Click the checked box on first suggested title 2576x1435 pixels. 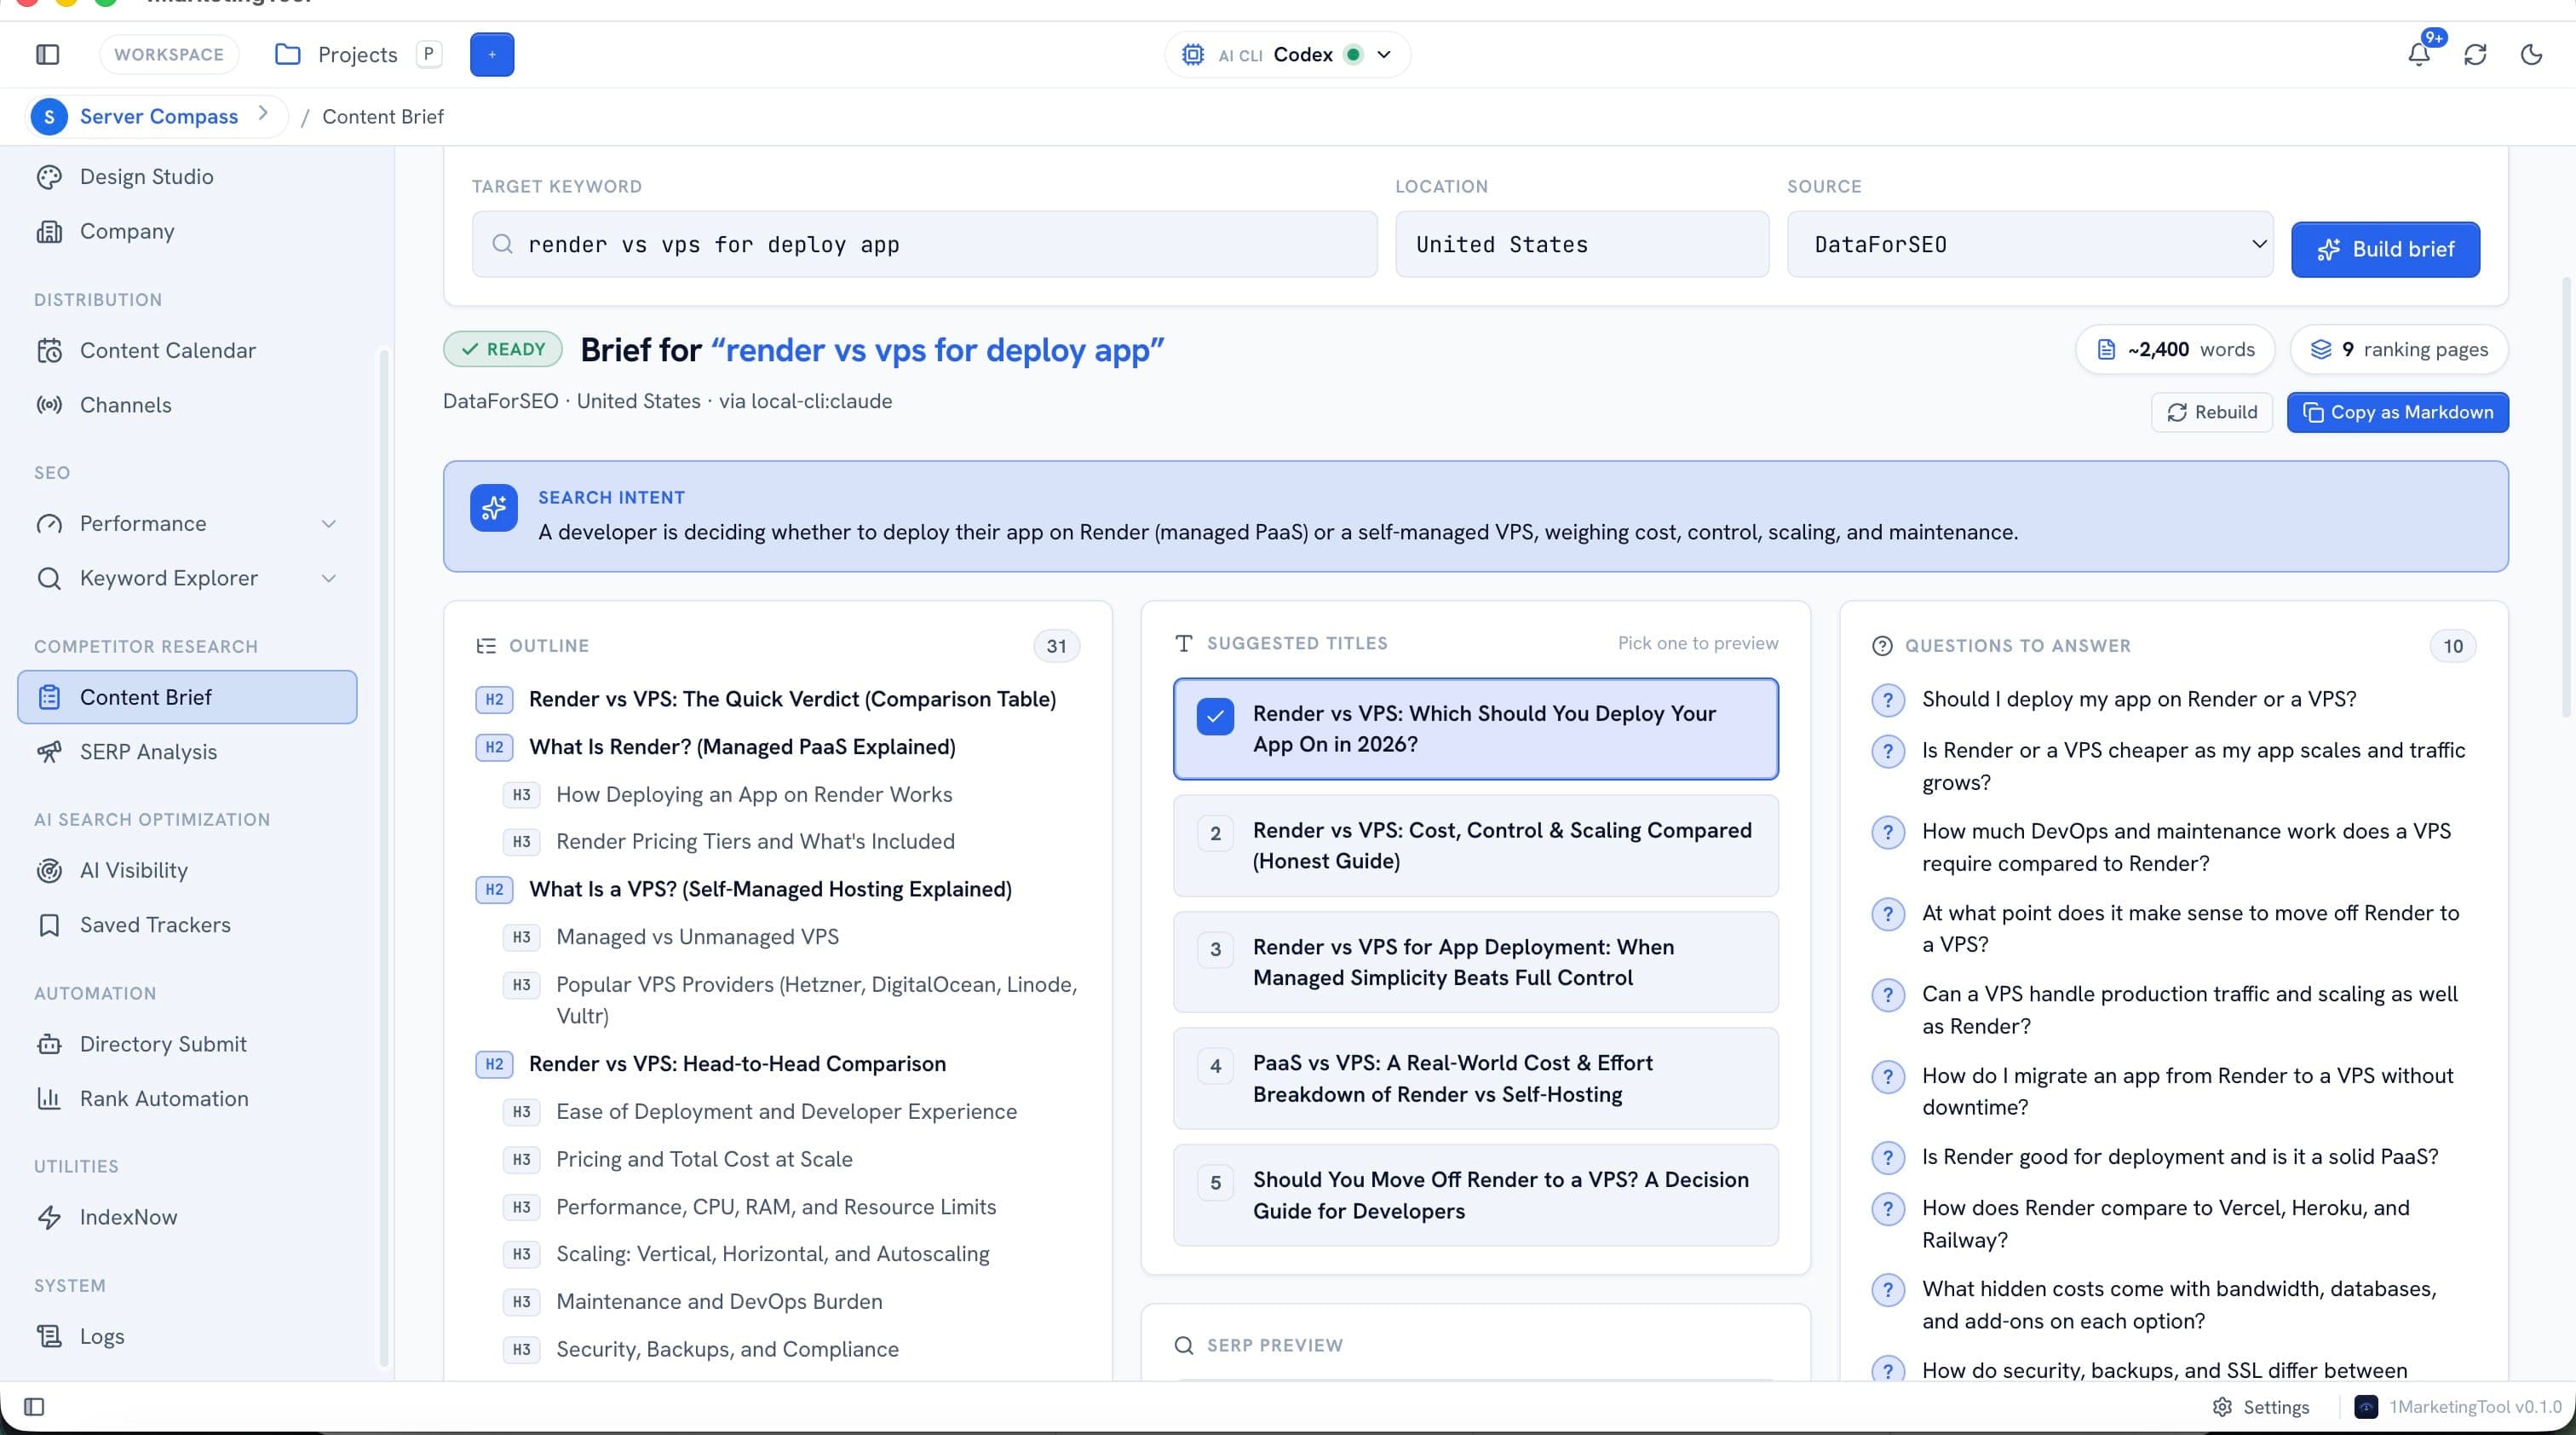click(1215, 716)
